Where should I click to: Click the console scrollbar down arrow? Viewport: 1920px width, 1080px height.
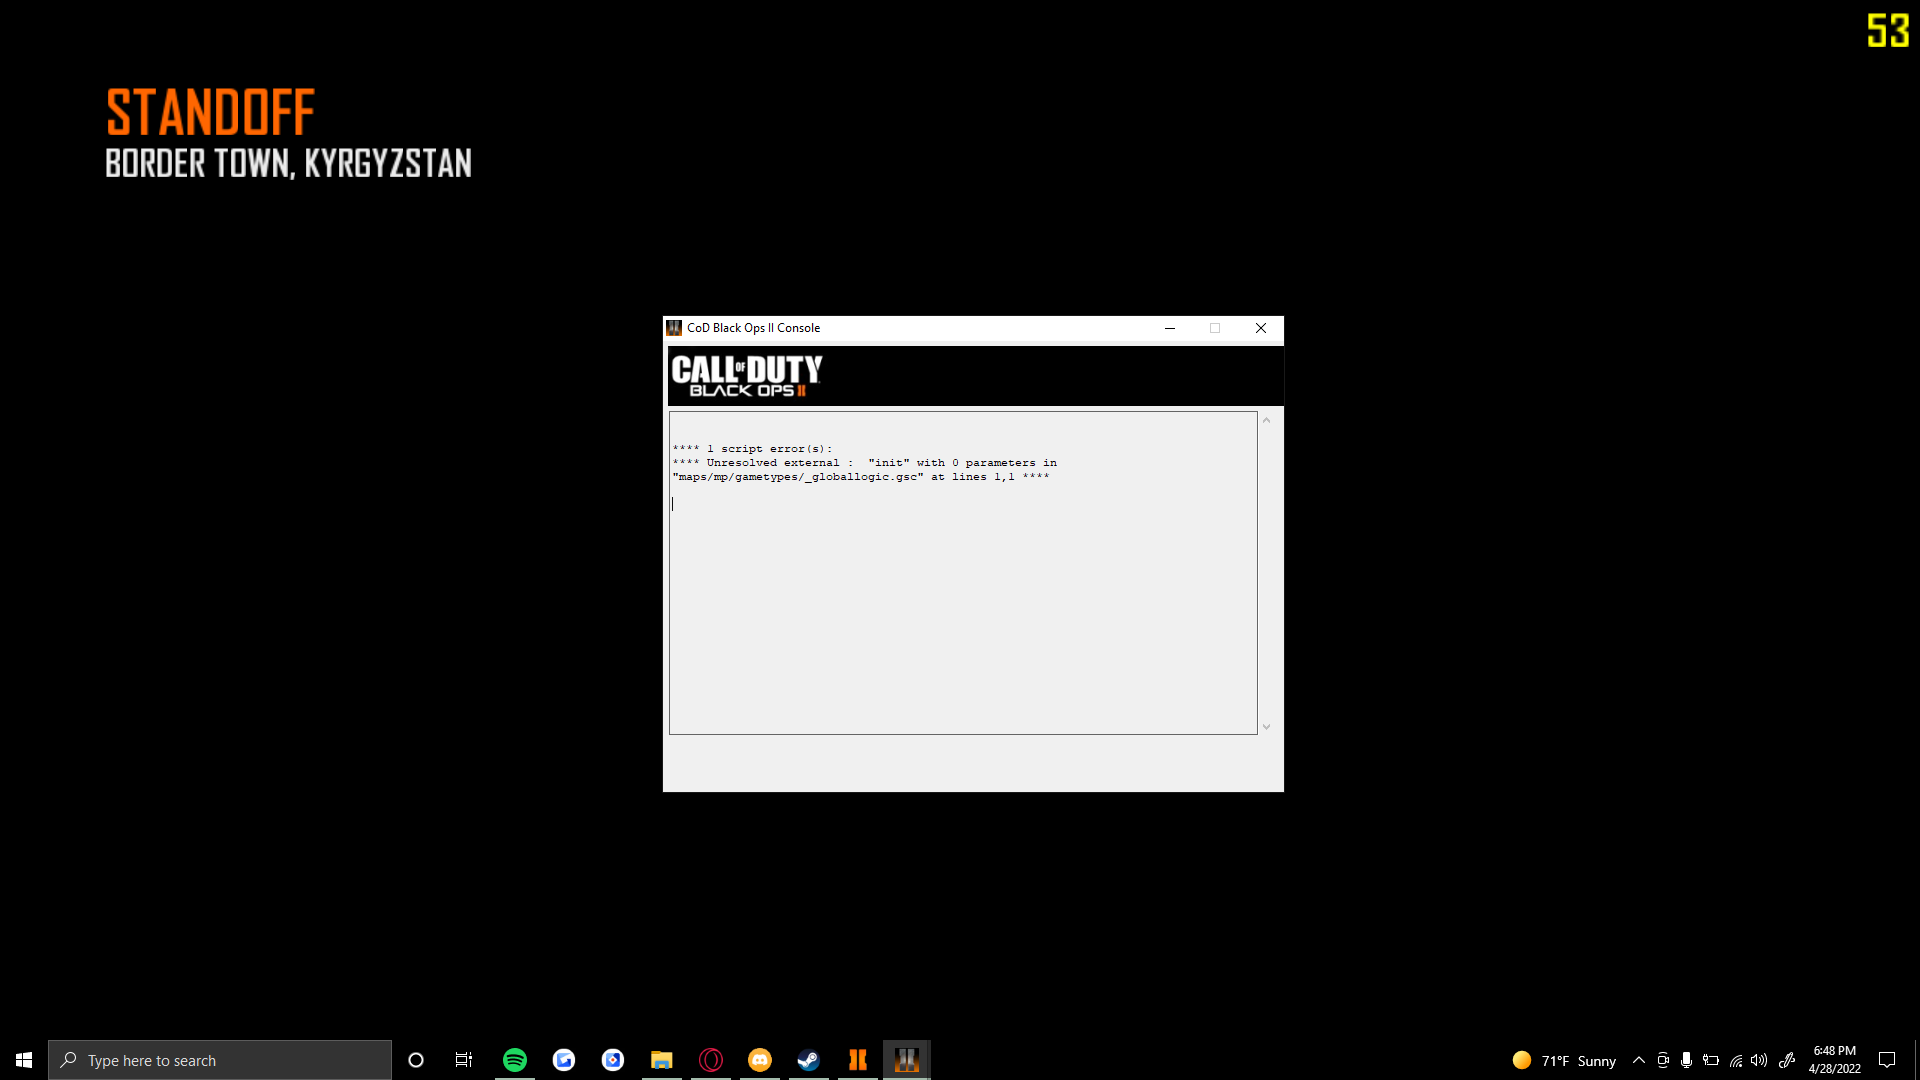[x=1266, y=727]
